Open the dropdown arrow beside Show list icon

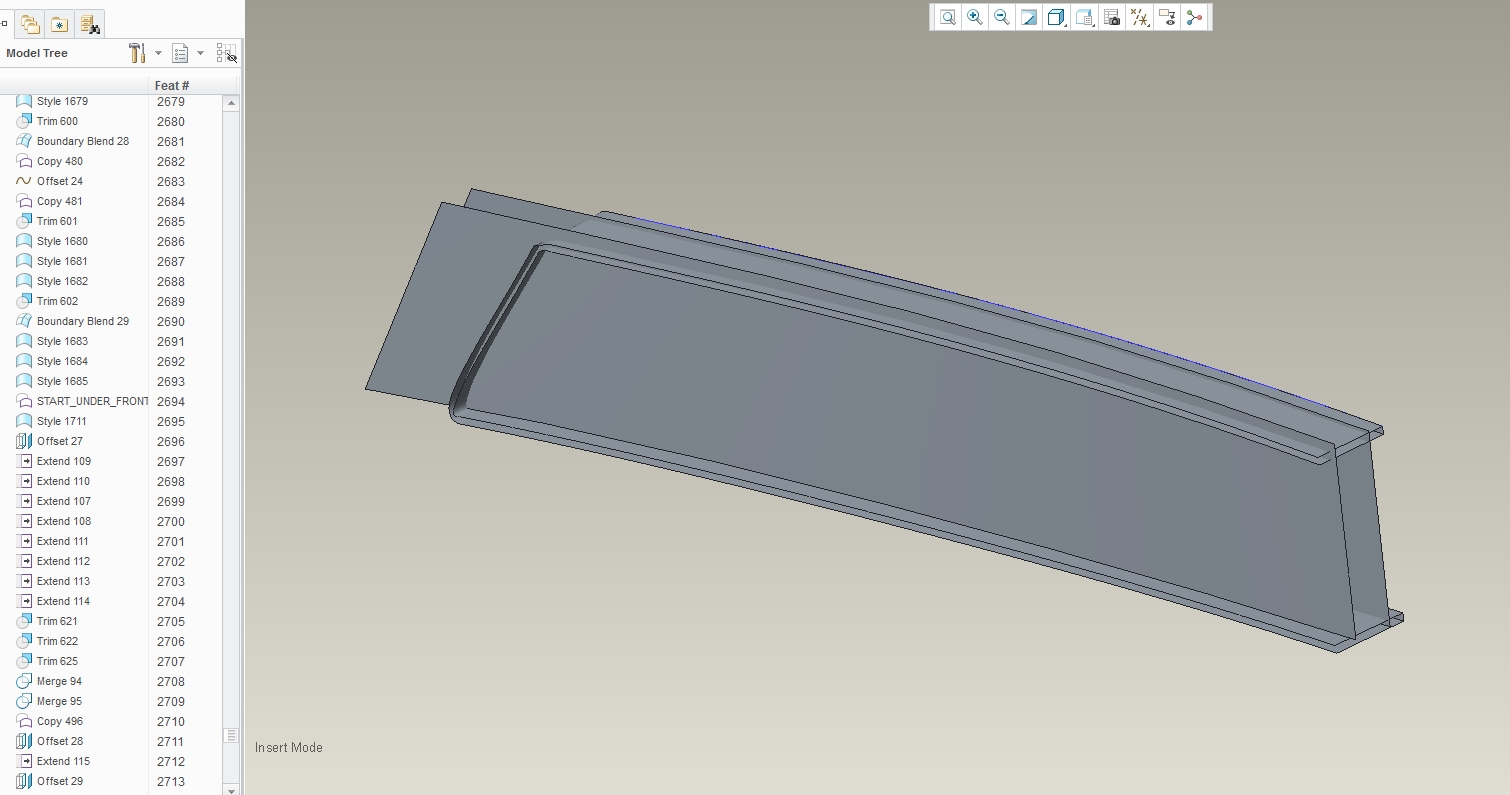tap(200, 53)
